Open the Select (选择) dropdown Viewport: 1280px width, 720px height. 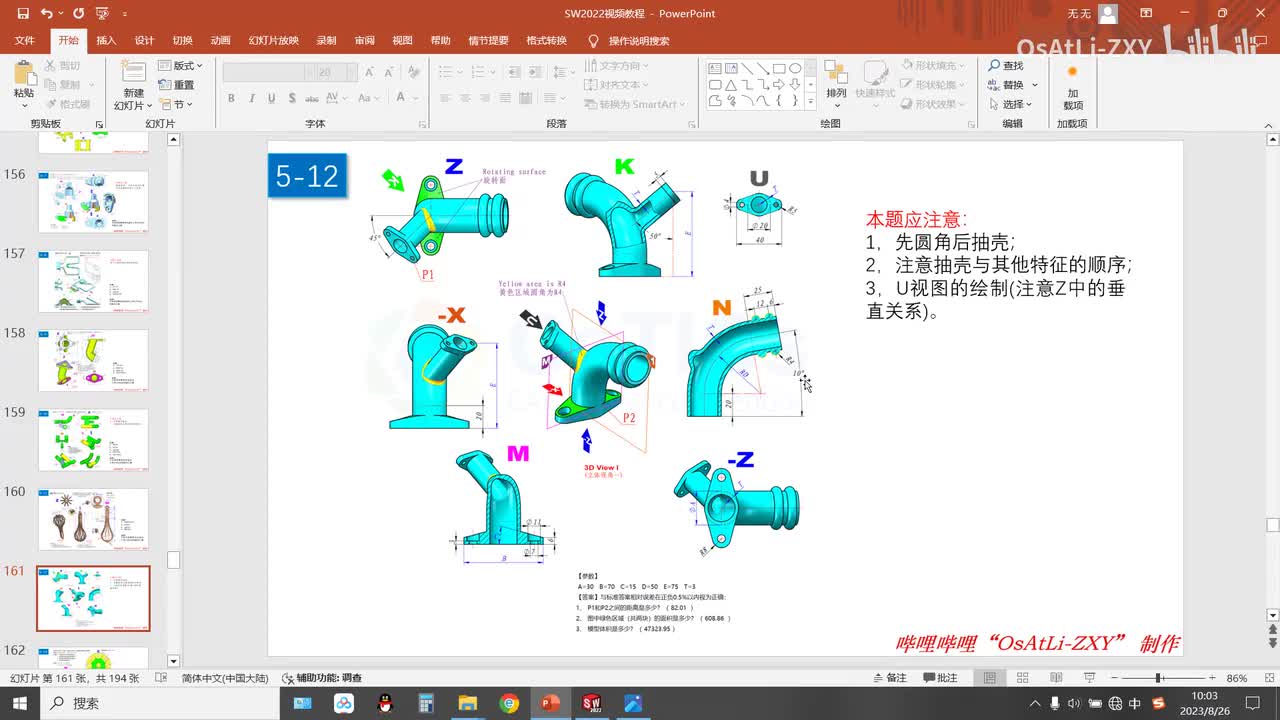[1013, 104]
